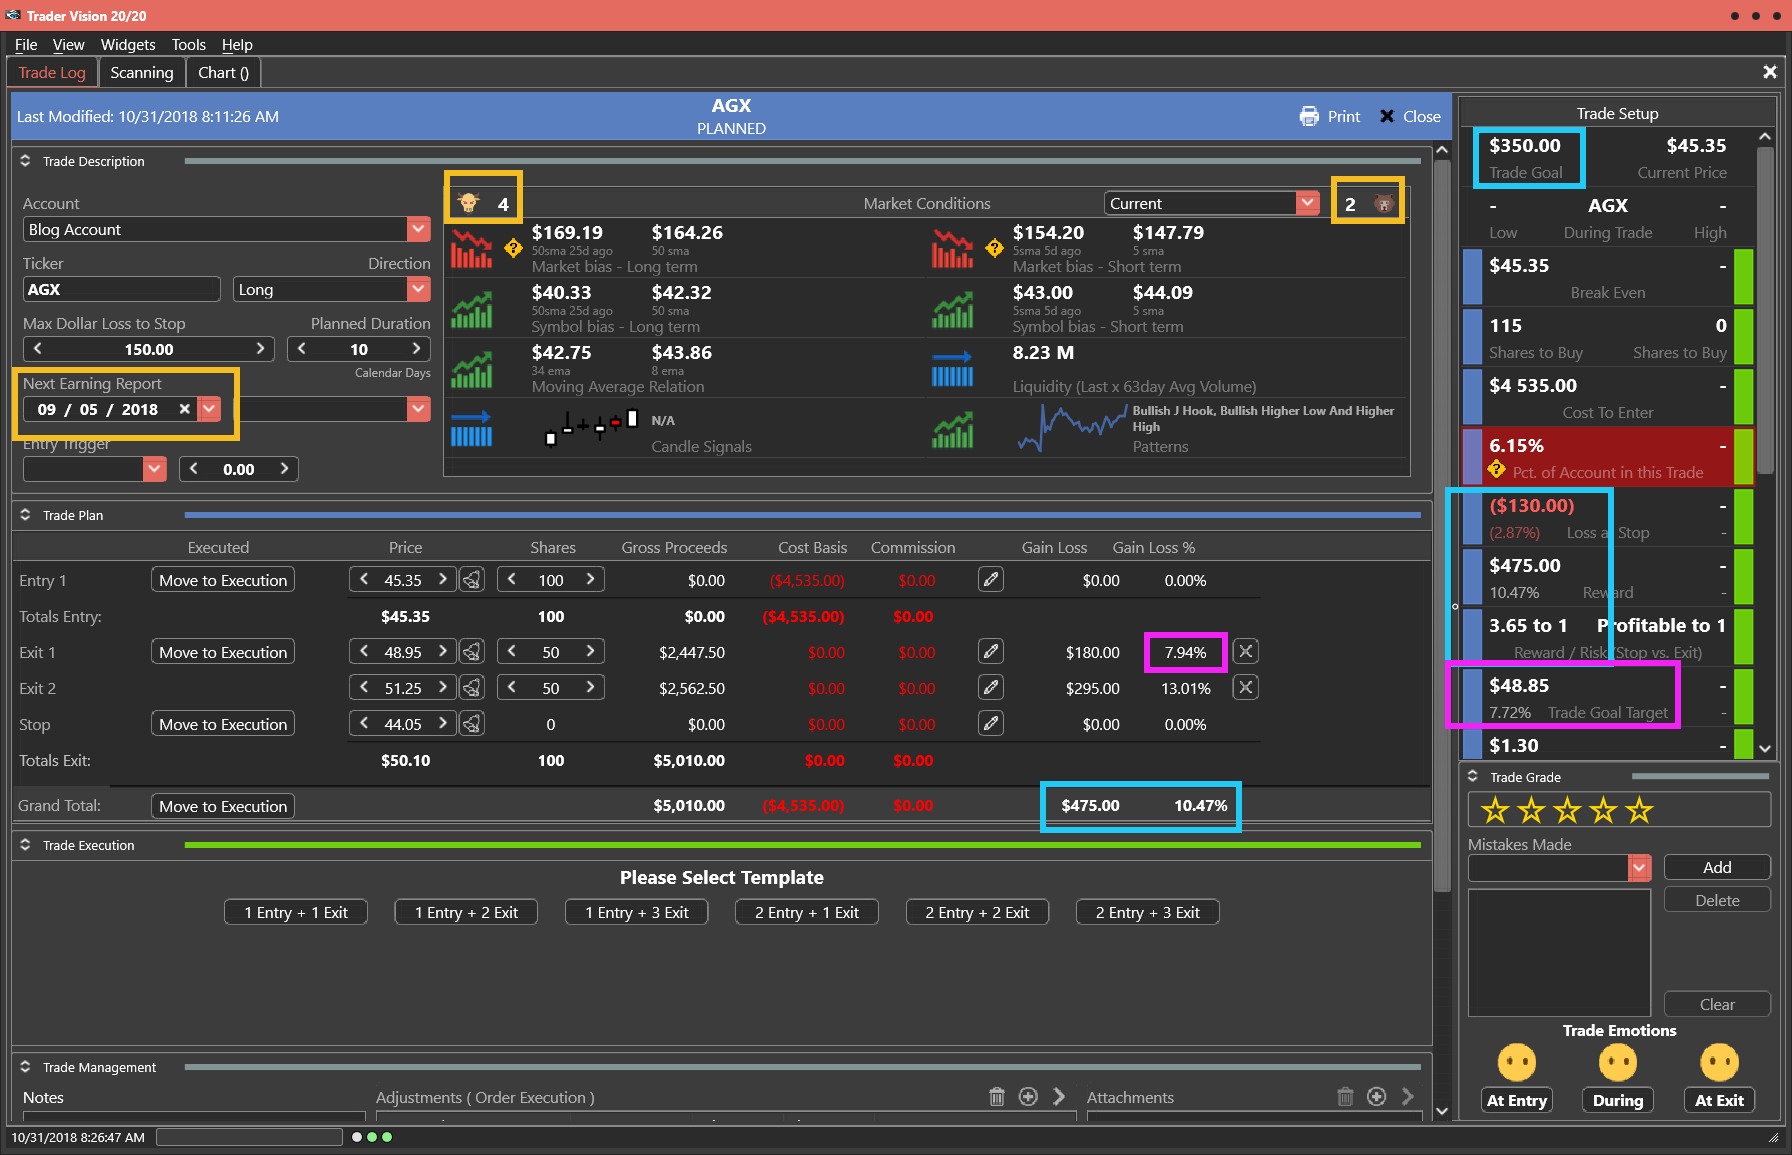Viewport: 1792px width, 1155px height.
Task: Open the Account dropdown showing Blog Account
Action: point(419,229)
